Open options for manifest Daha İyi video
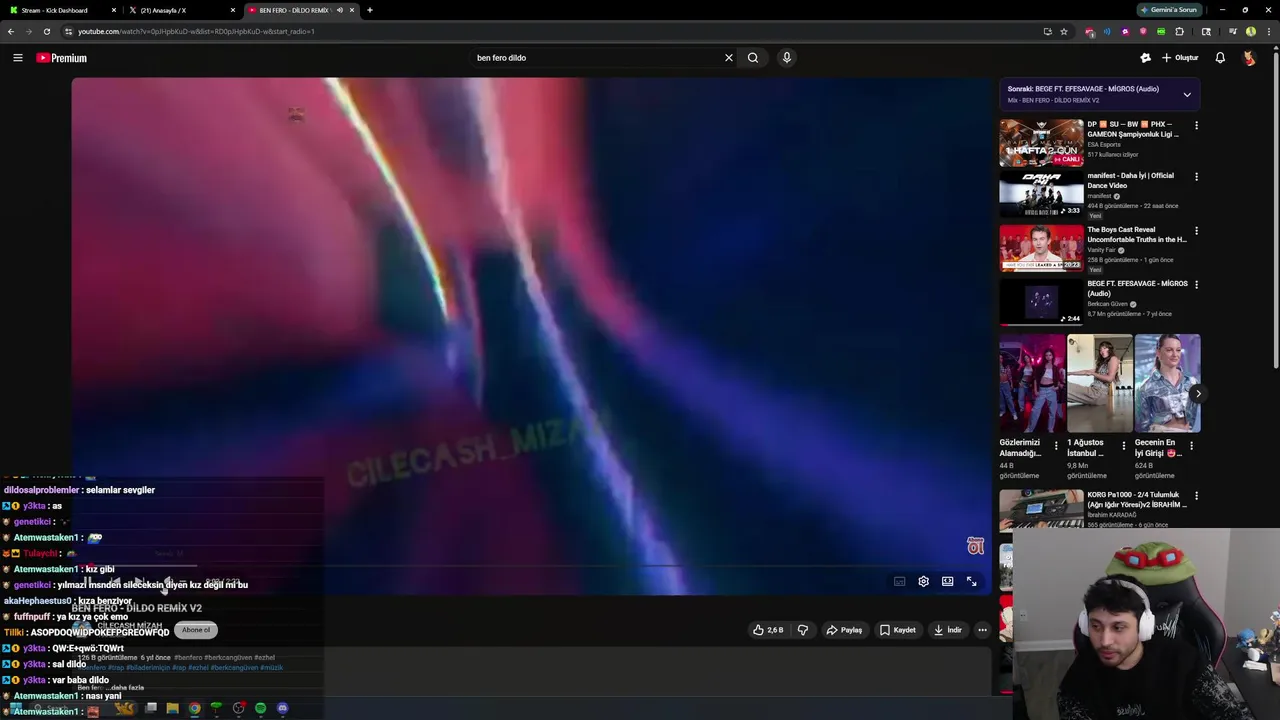 (1196, 177)
